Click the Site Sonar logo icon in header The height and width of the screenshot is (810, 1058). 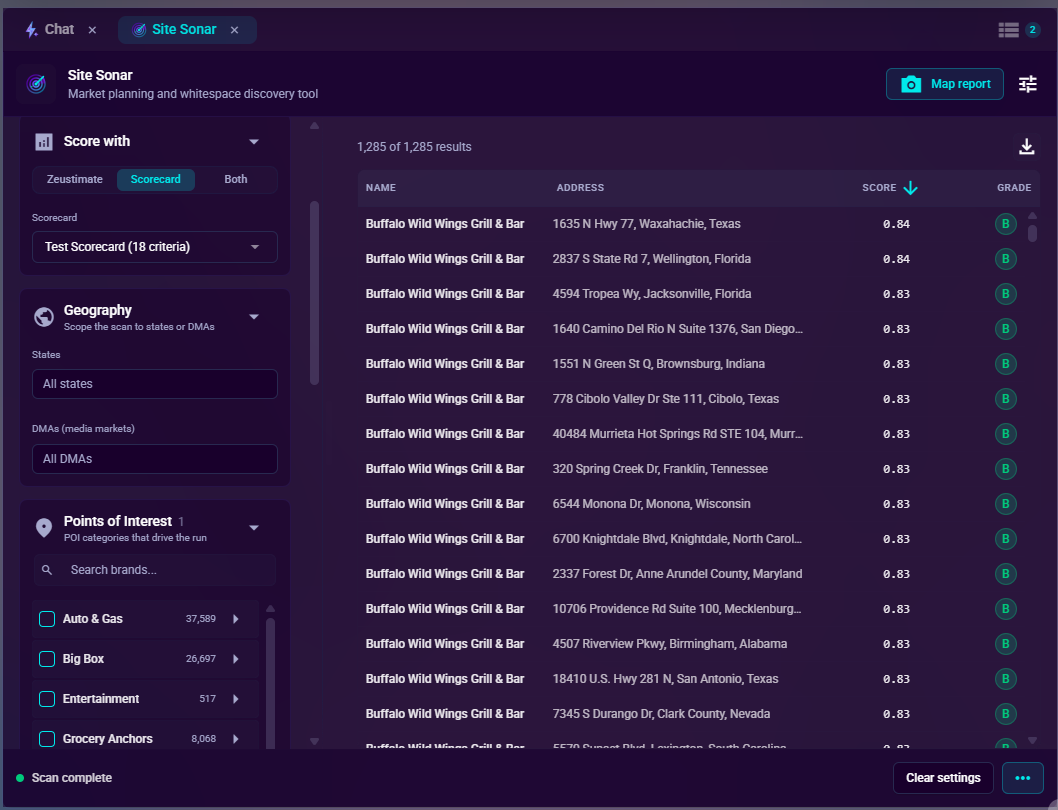(x=36, y=84)
